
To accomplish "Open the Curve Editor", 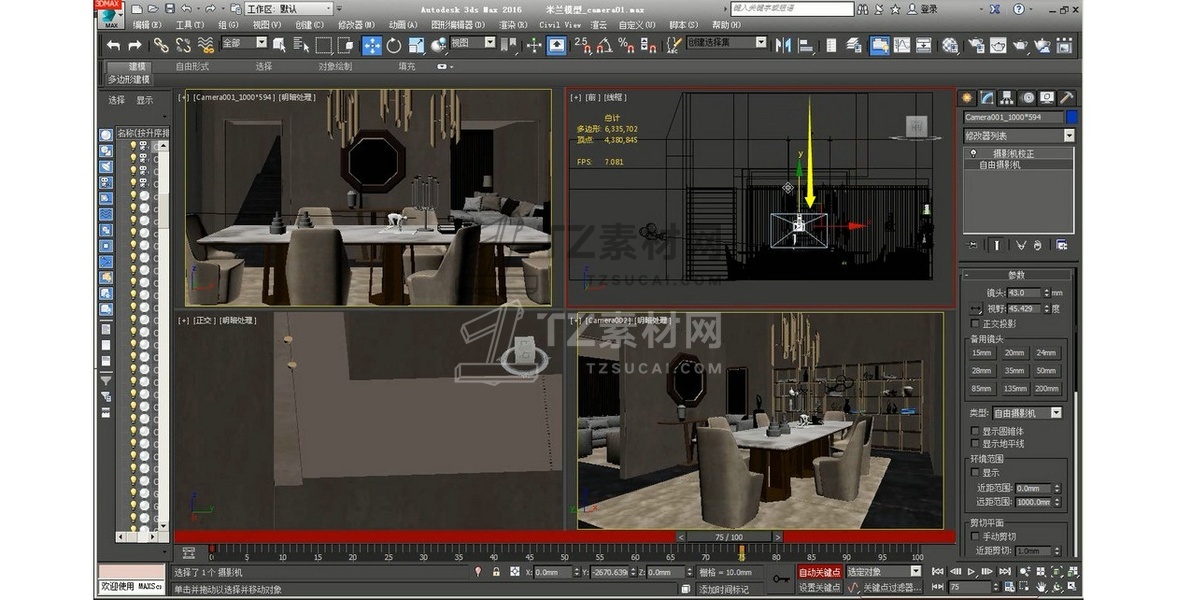I will (x=902, y=45).
